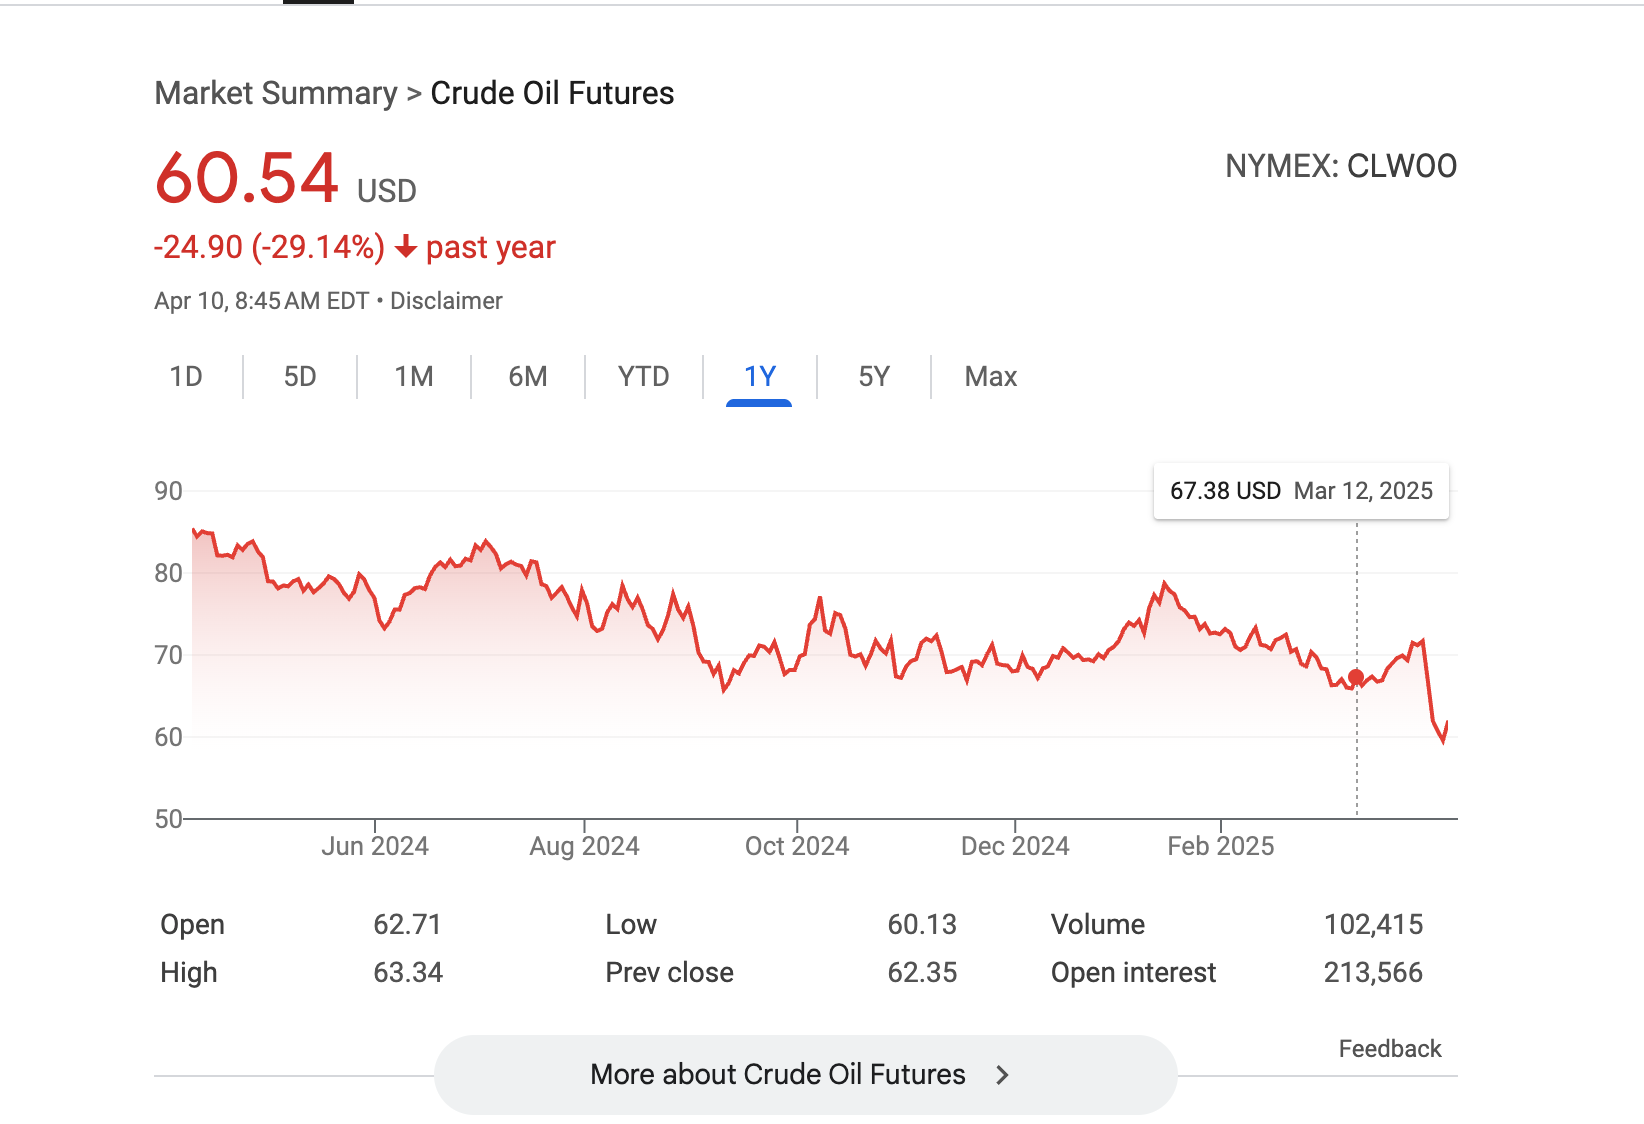Click the Oct 2024 axis label

click(x=797, y=846)
